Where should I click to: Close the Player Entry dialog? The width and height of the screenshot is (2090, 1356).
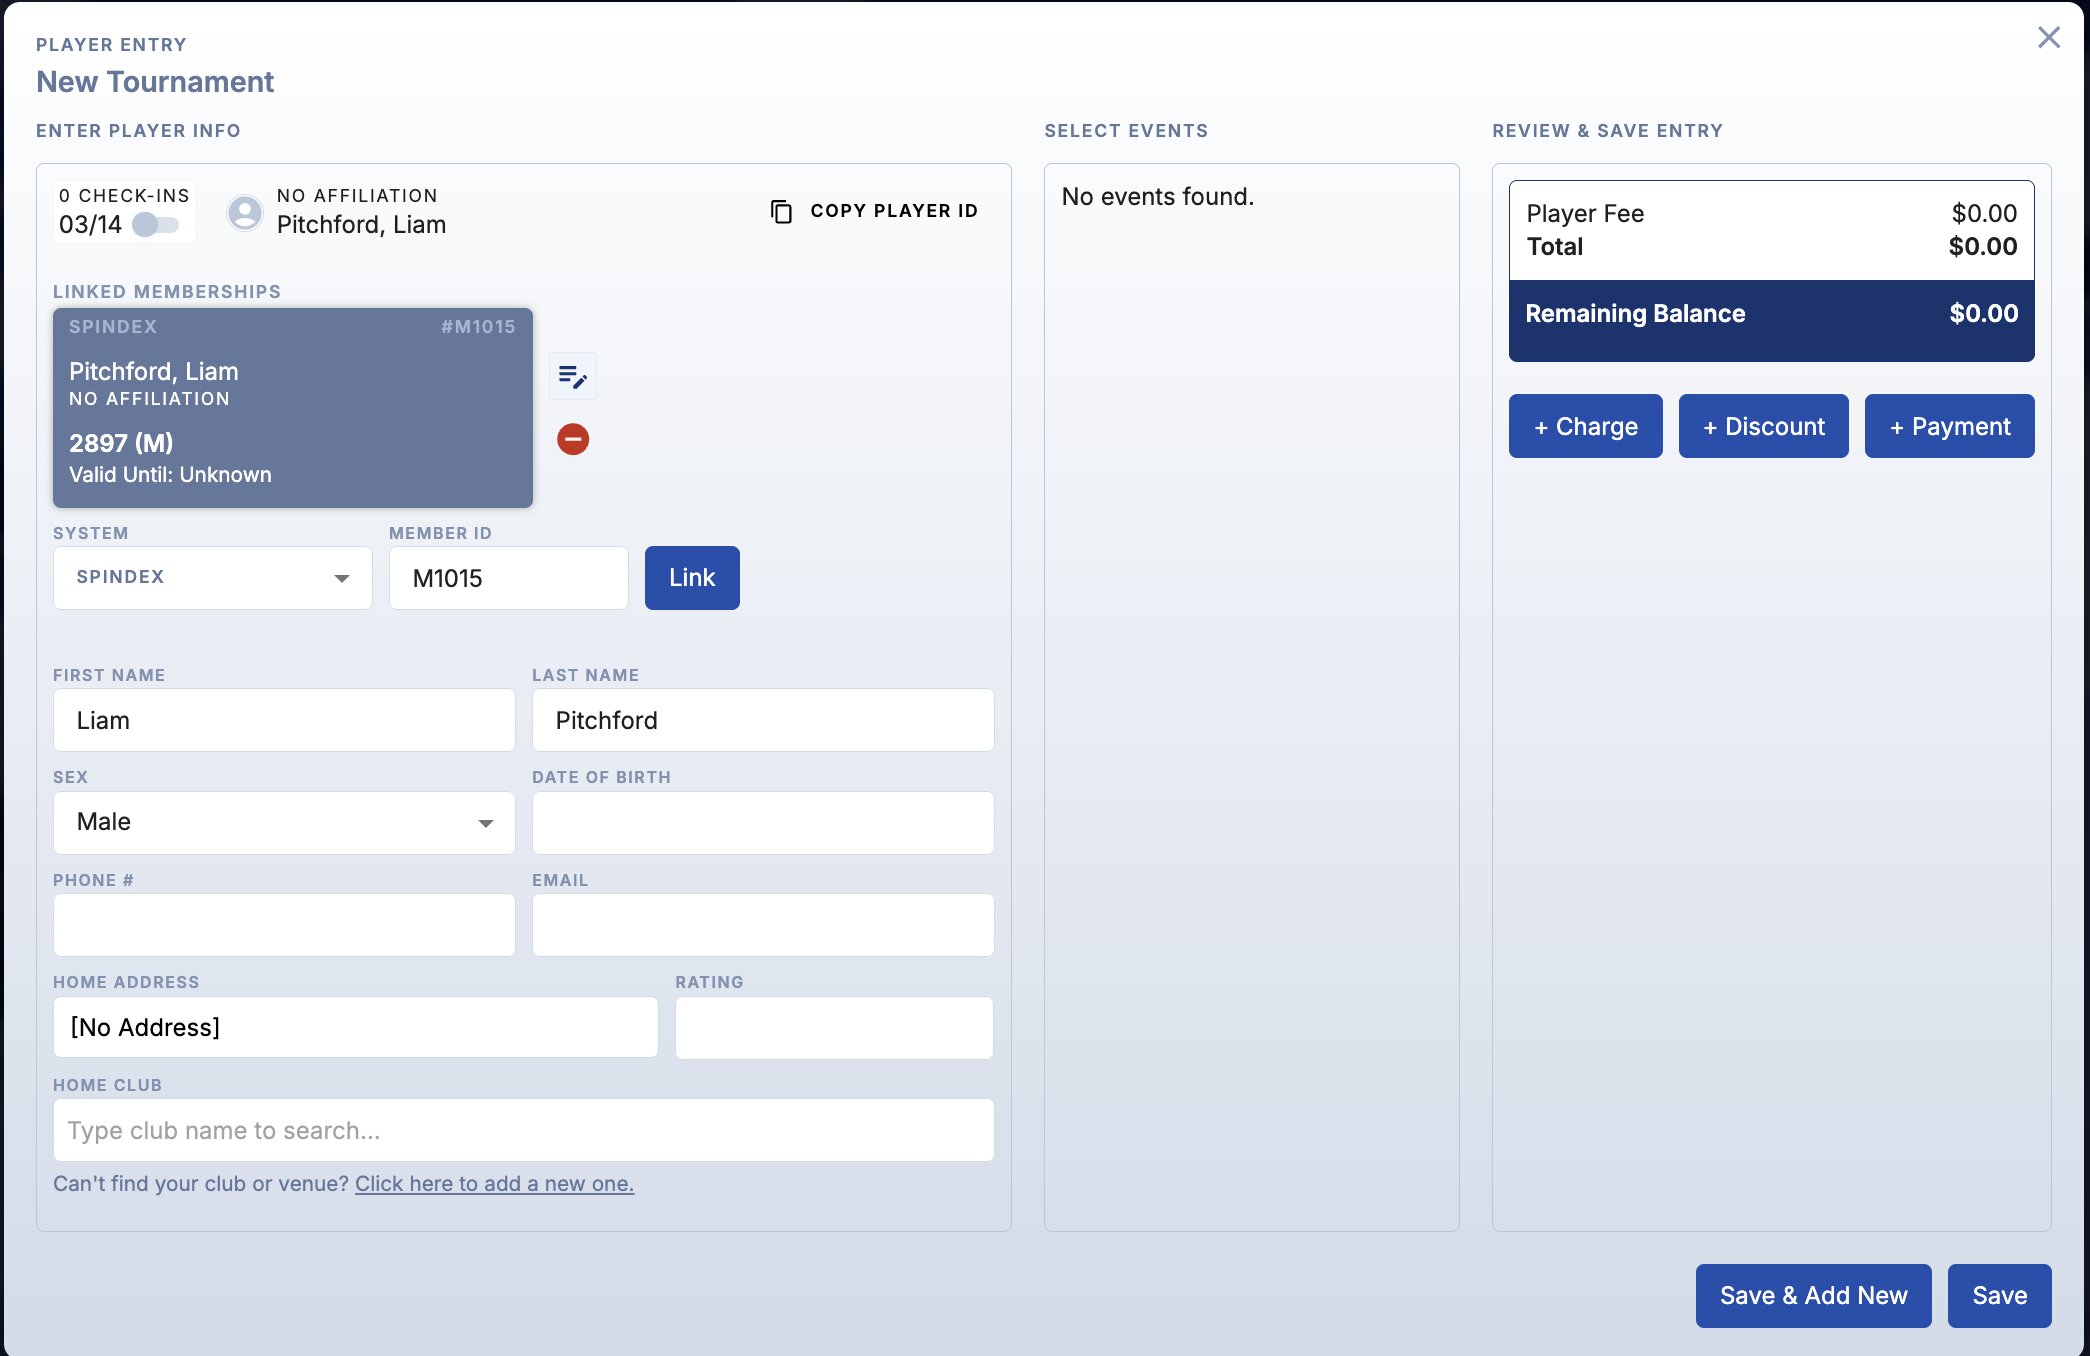pos(2048,37)
